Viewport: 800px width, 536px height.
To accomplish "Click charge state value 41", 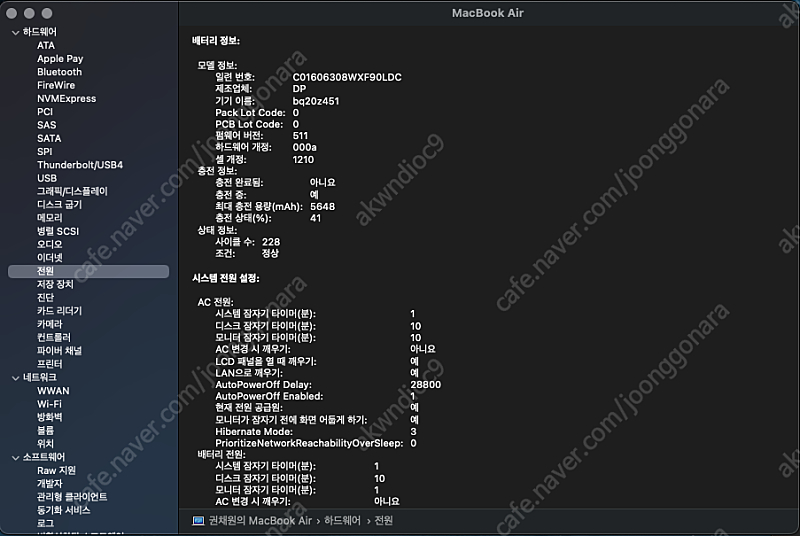I will pyautogui.click(x=316, y=218).
